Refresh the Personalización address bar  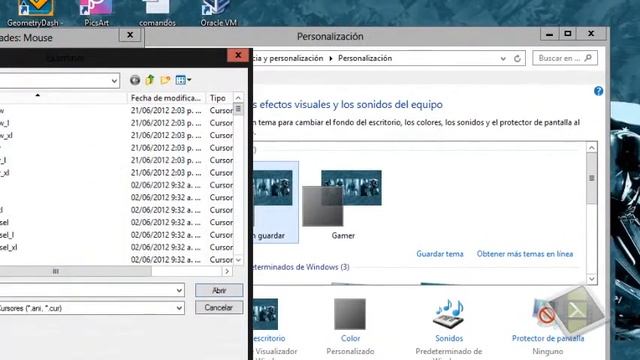(x=517, y=58)
